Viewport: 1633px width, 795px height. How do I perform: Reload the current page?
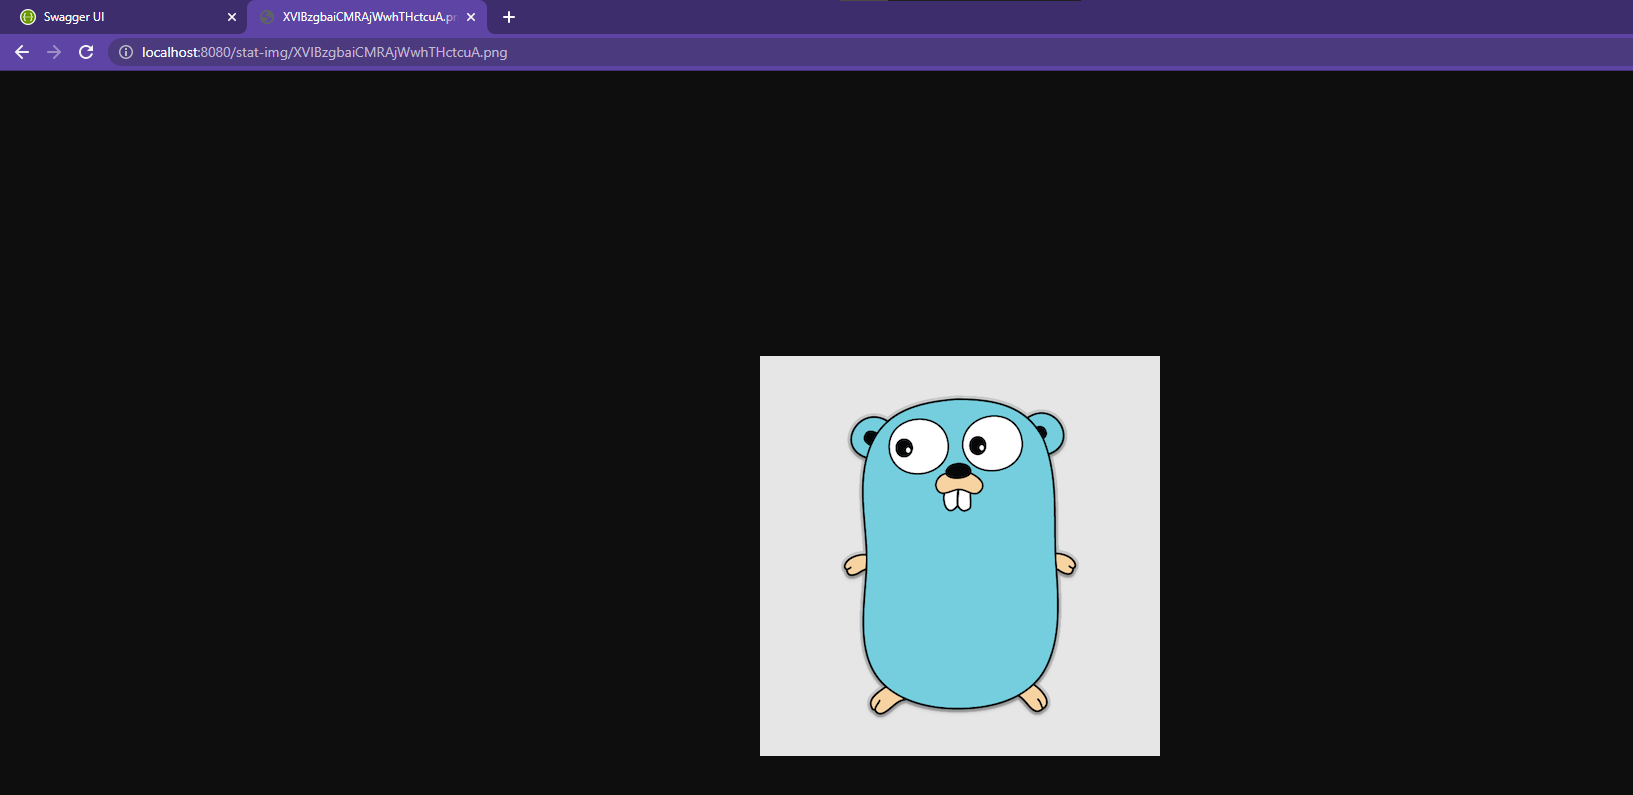tap(86, 52)
